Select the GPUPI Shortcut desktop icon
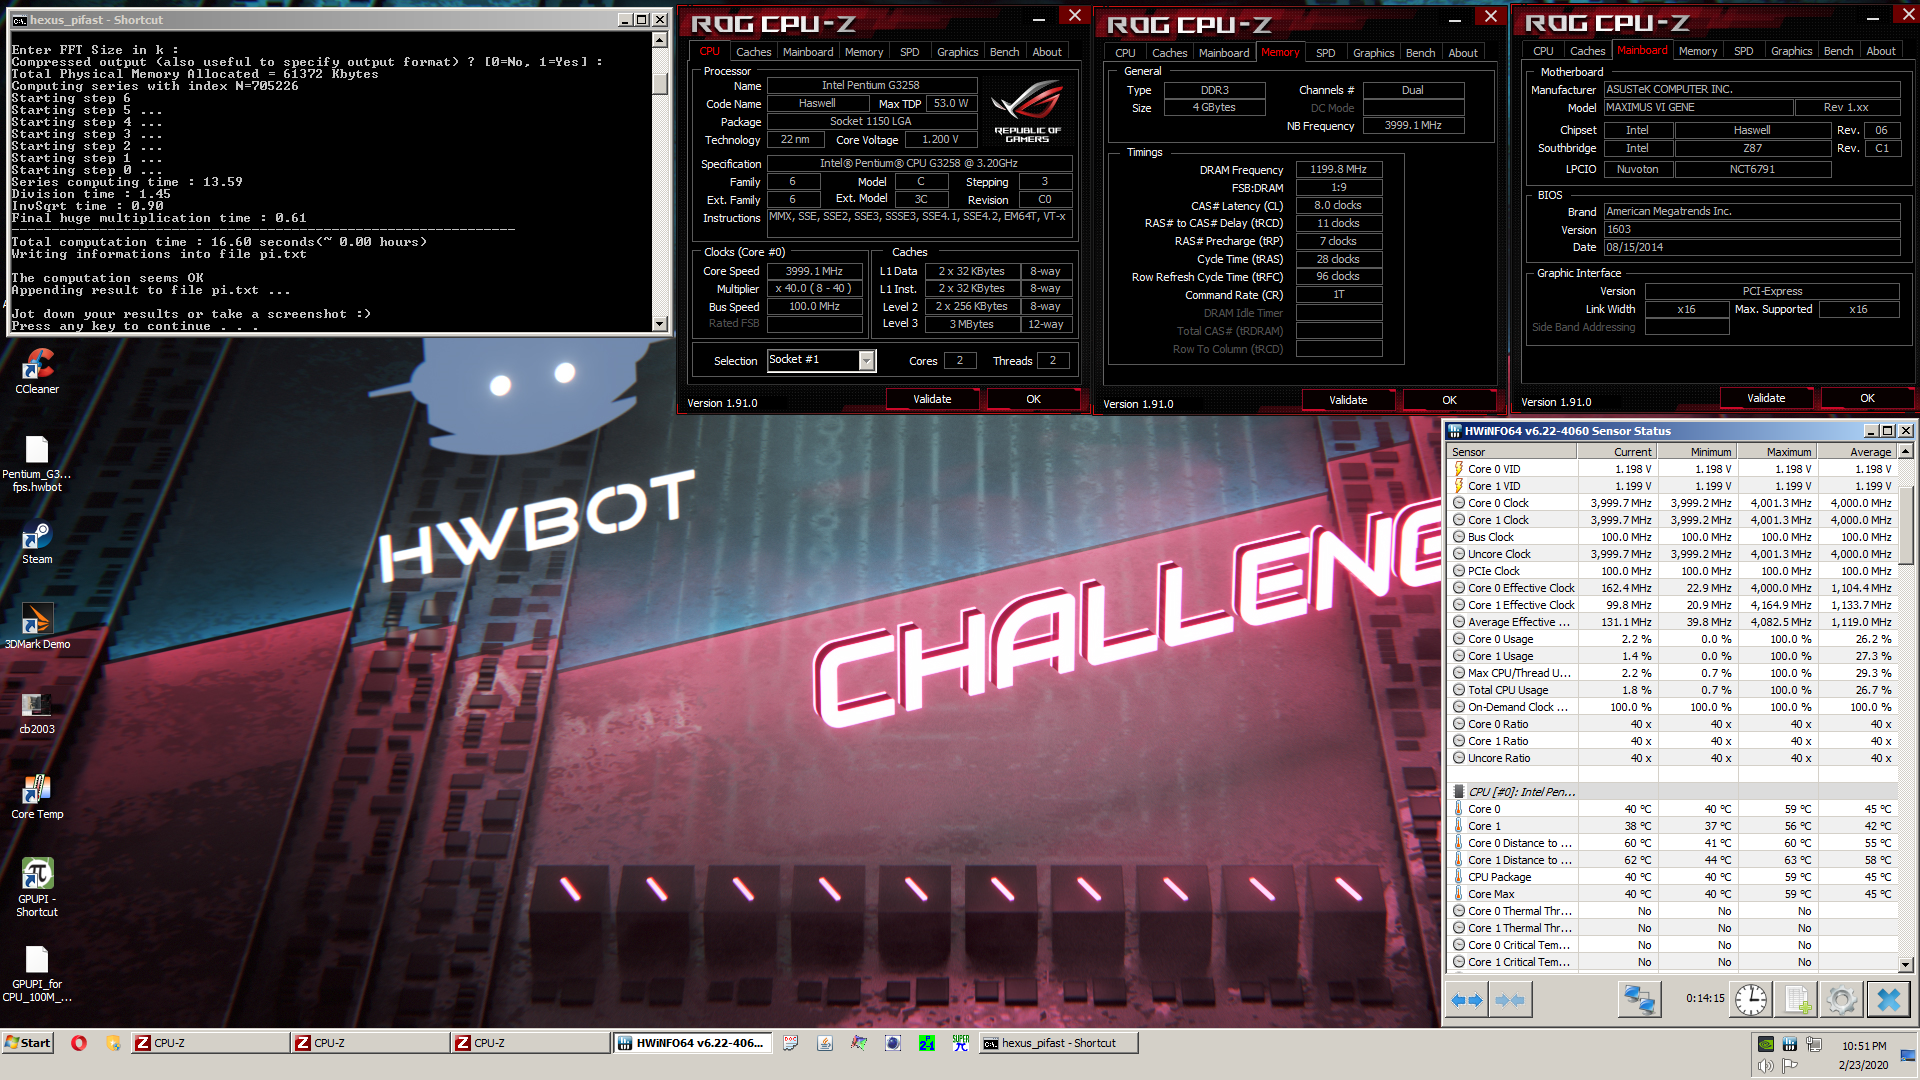 [37, 888]
